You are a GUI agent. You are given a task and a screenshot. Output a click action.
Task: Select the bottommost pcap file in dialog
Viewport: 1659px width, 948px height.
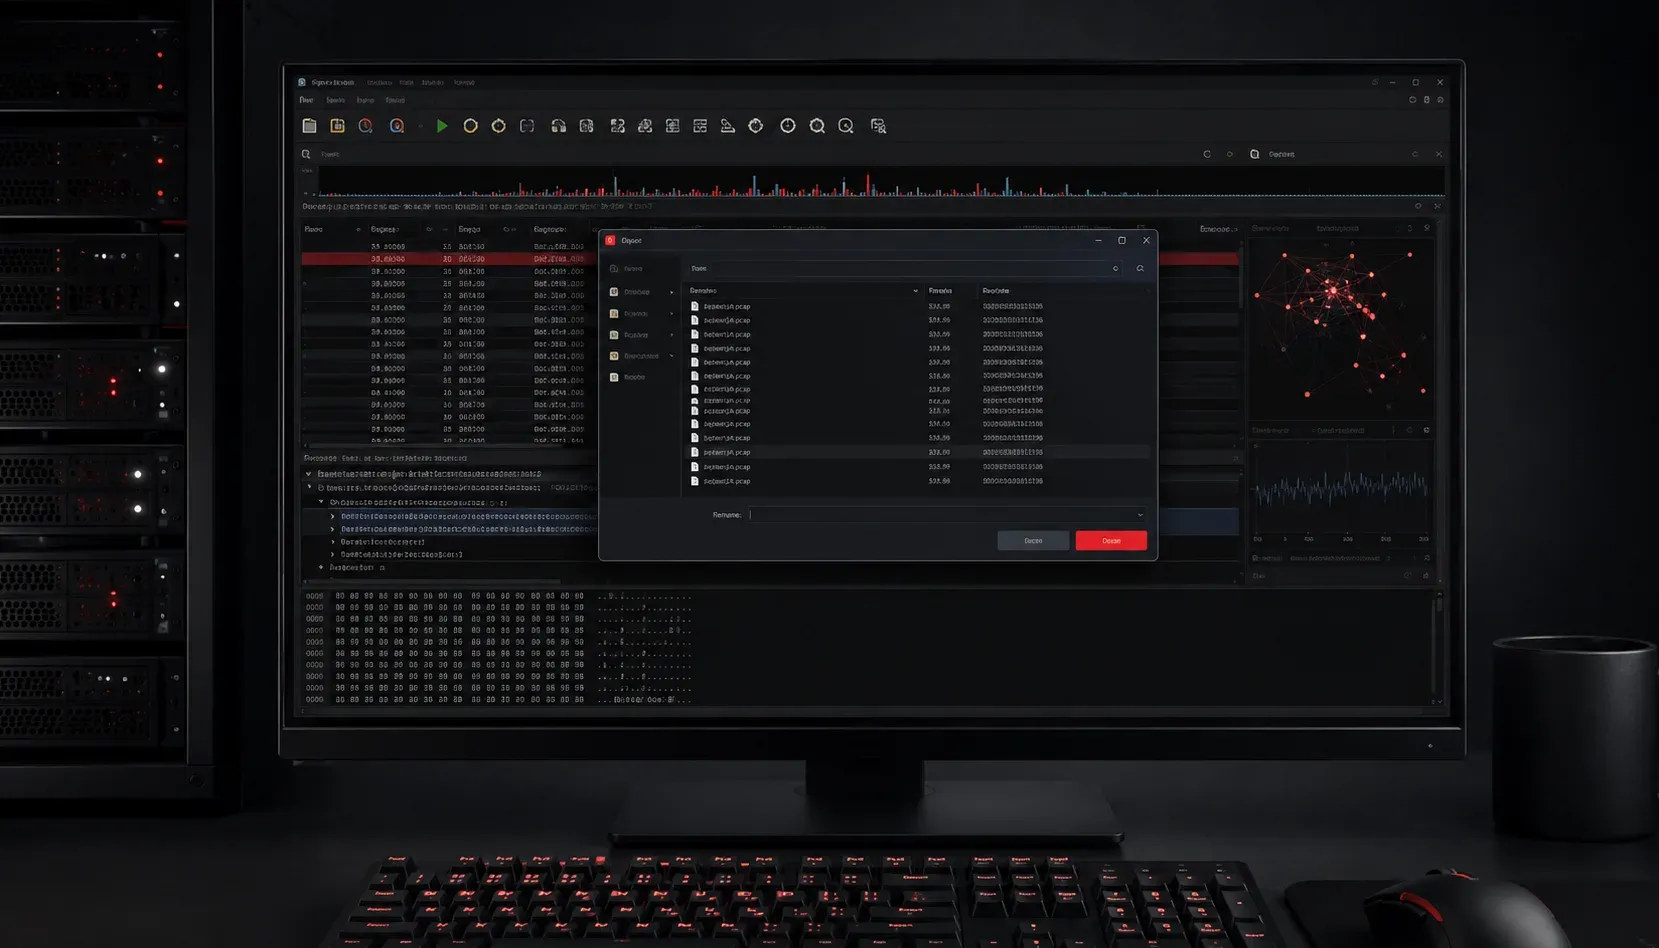tap(917, 481)
